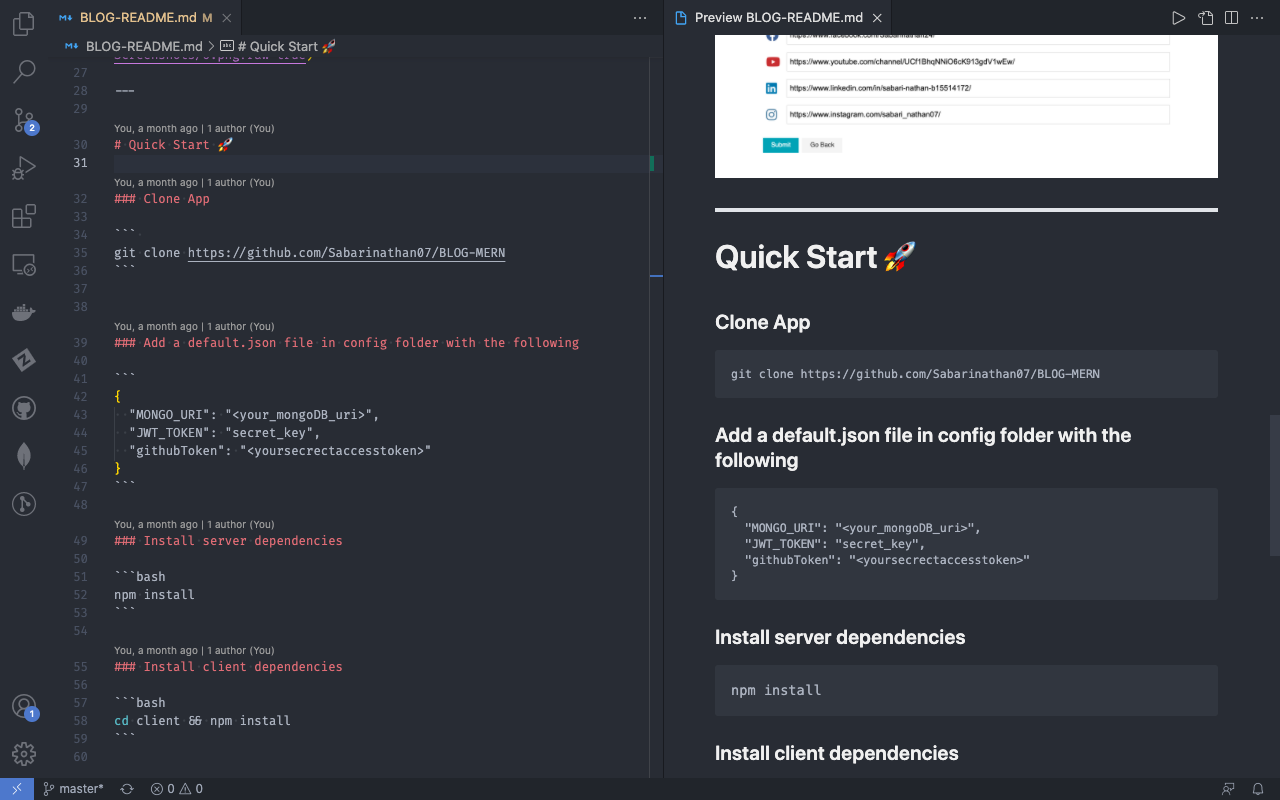Click the Quick Start heading in preview
The image size is (1280, 800).
pos(815,257)
